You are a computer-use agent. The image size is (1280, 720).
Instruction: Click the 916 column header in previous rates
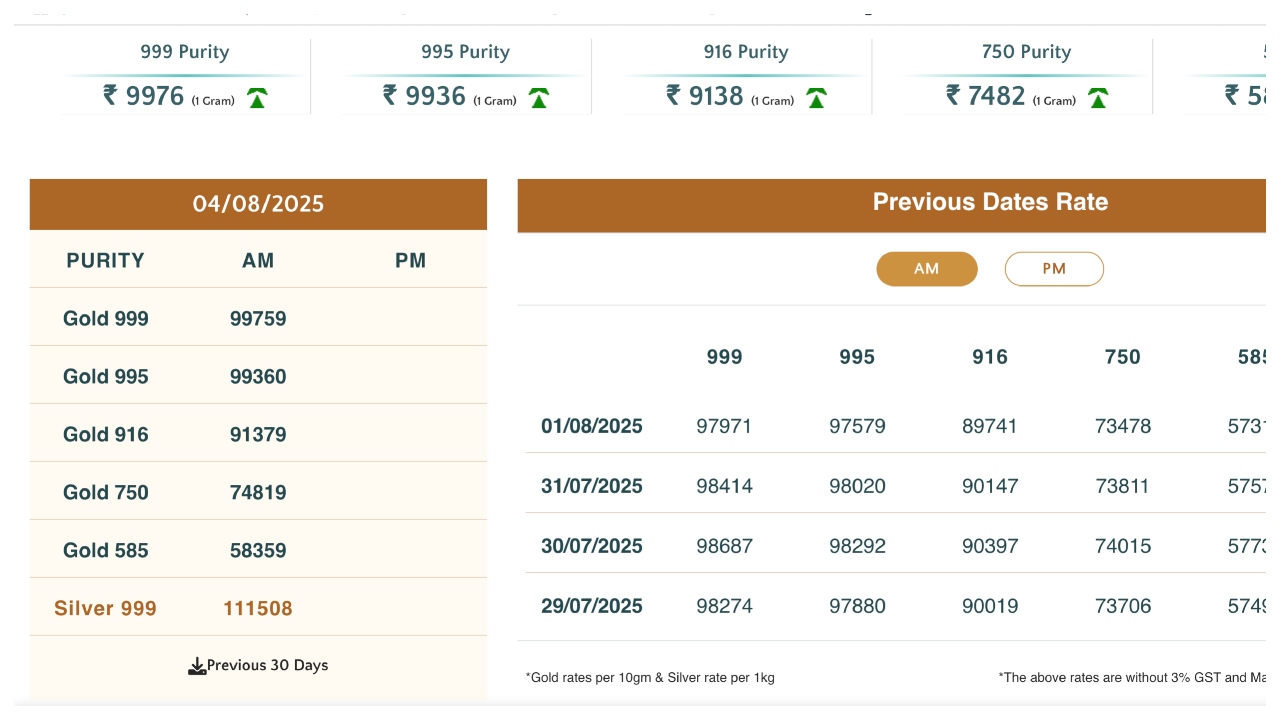[x=990, y=357]
